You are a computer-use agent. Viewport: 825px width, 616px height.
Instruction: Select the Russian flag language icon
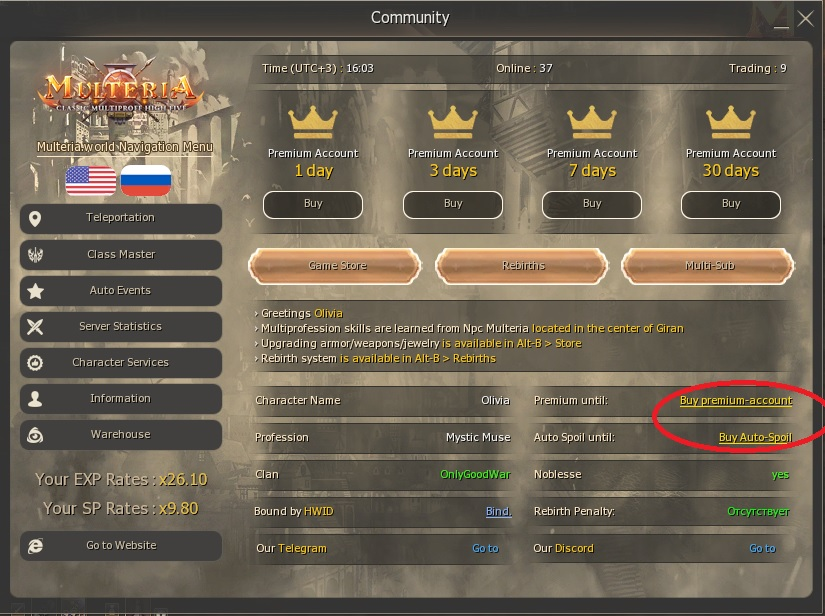click(146, 180)
